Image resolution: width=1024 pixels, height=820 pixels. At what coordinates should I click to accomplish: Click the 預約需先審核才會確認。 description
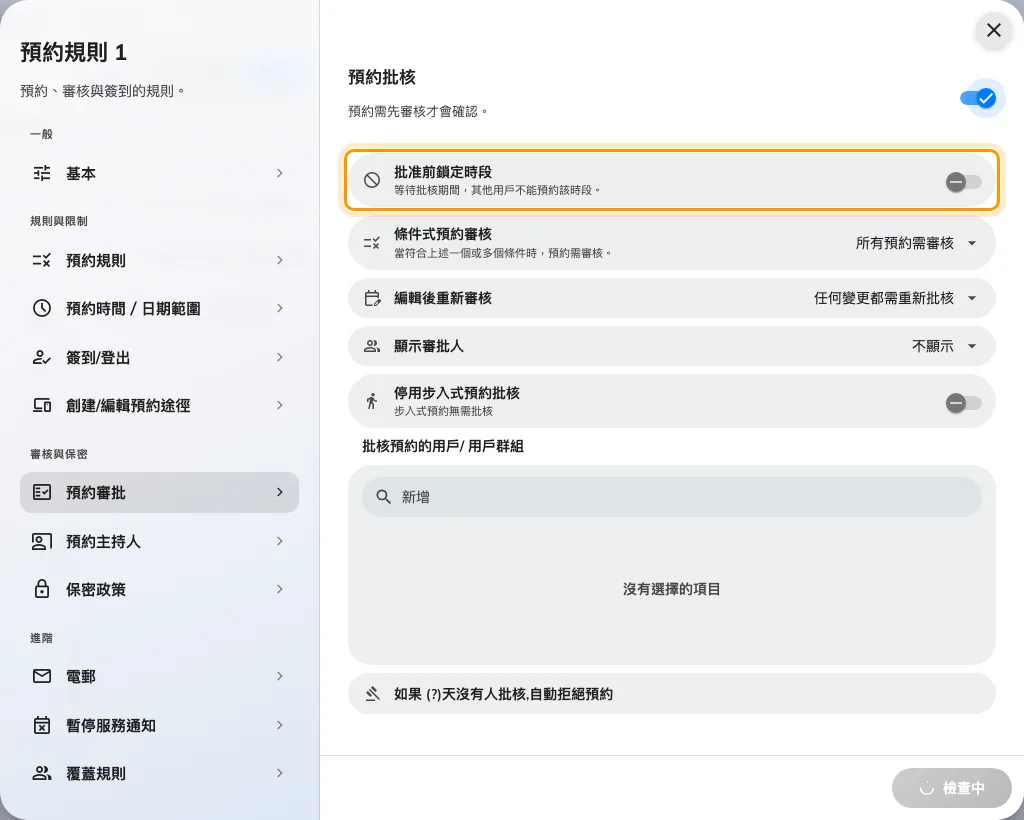[x=418, y=112]
